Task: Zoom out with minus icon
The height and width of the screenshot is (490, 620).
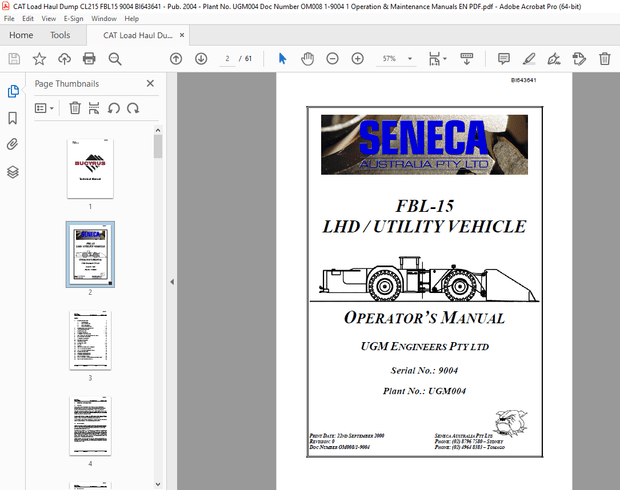Action: pos(333,59)
